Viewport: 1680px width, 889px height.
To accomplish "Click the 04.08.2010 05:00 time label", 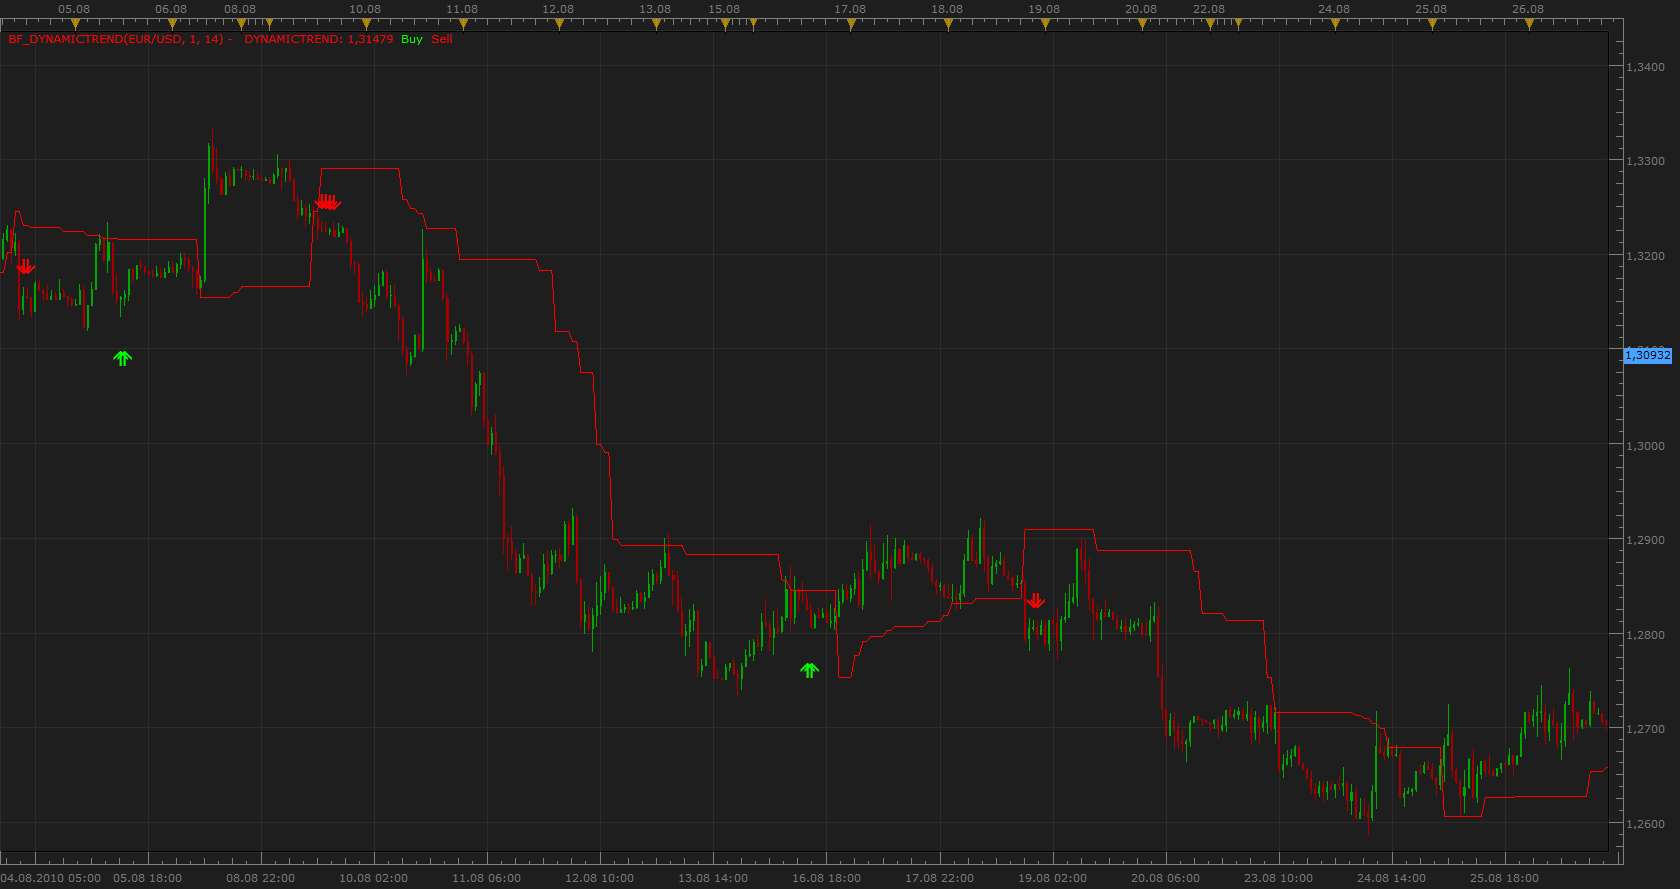I will pos(51,878).
